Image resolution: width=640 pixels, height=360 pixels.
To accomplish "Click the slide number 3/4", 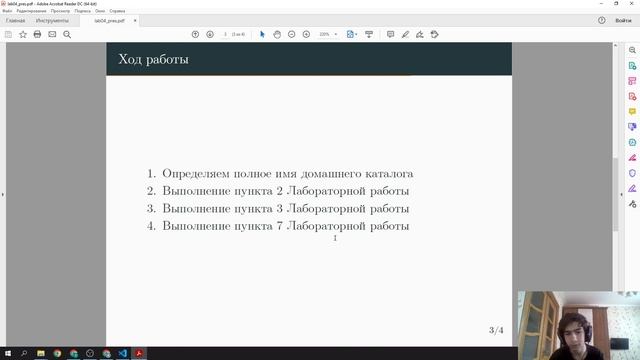I will 496,330.
